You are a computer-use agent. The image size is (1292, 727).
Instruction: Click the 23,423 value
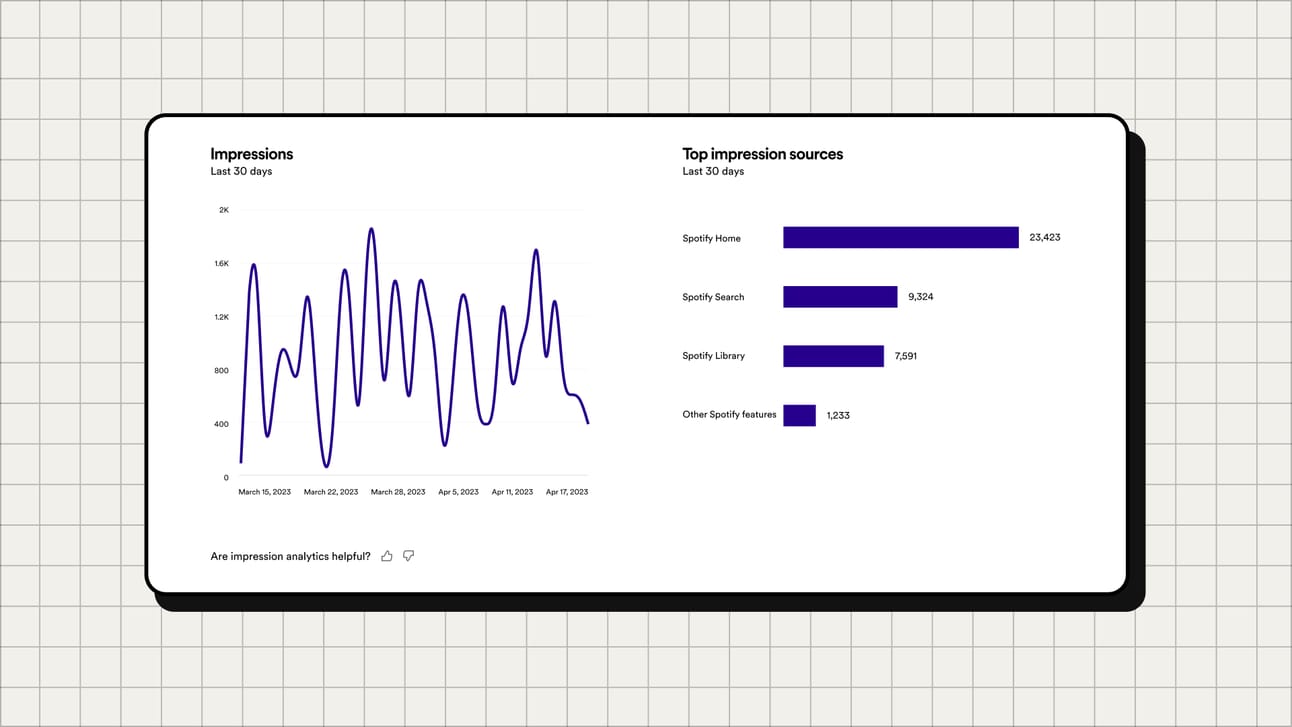(1044, 237)
